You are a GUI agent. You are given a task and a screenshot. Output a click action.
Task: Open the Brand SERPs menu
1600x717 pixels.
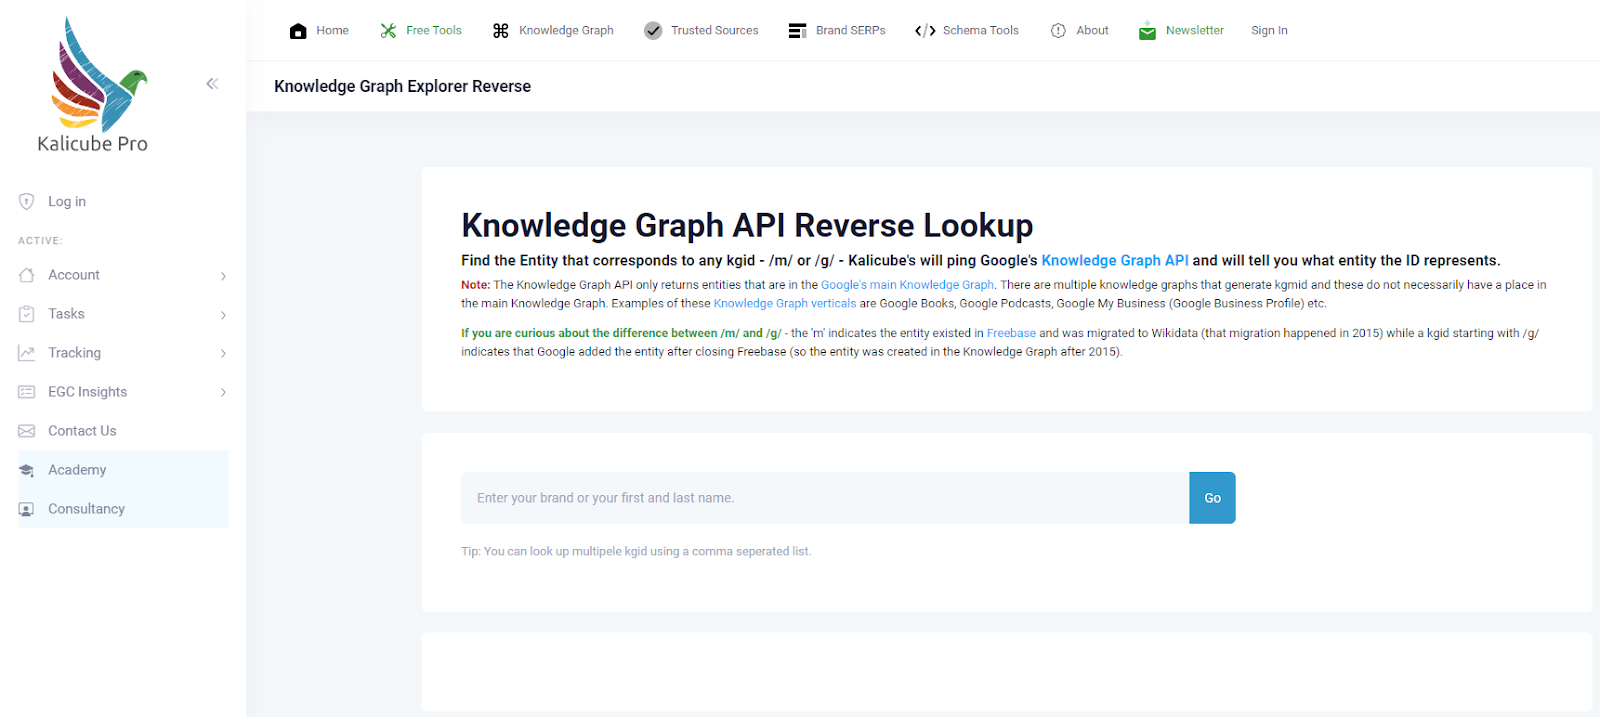point(850,31)
